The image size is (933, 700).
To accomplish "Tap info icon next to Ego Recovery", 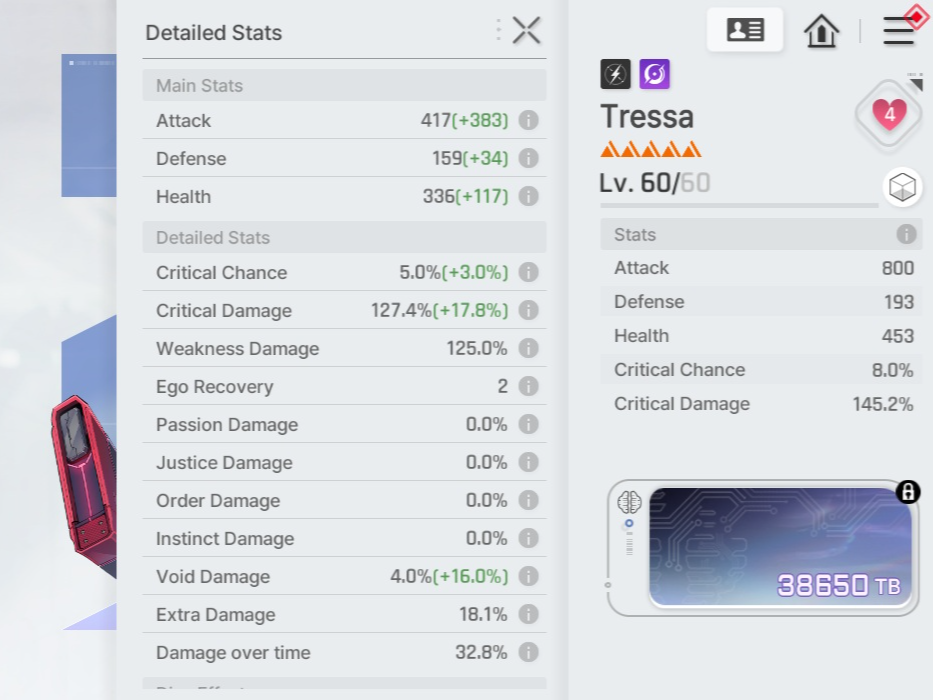I will tap(529, 387).
